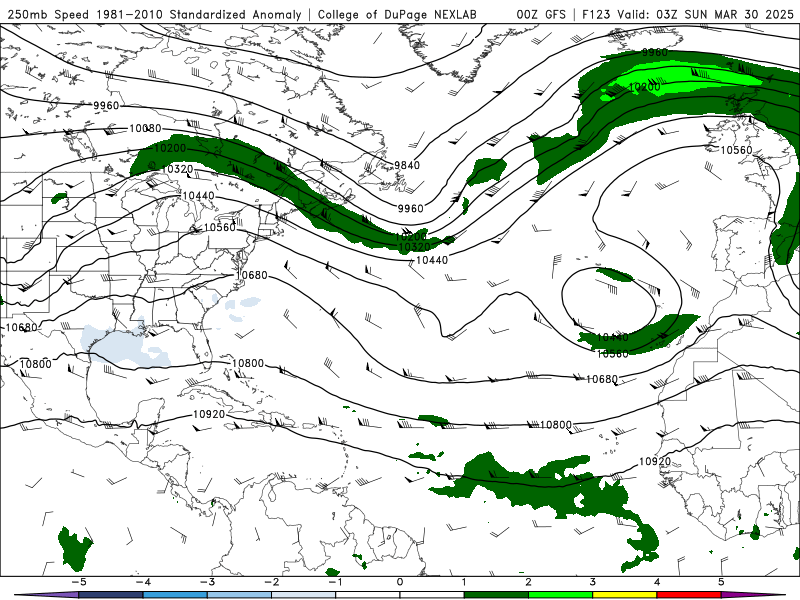Image resolution: width=800 pixels, height=600 pixels.
Task: Select the 10560 contour label over Ohio
Action: tap(220, 228)
